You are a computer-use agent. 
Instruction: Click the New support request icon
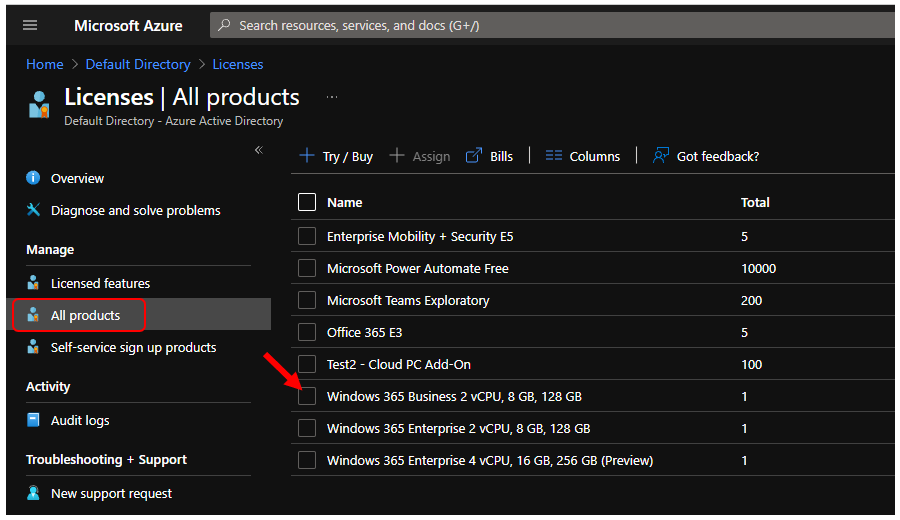click(33, 493)
